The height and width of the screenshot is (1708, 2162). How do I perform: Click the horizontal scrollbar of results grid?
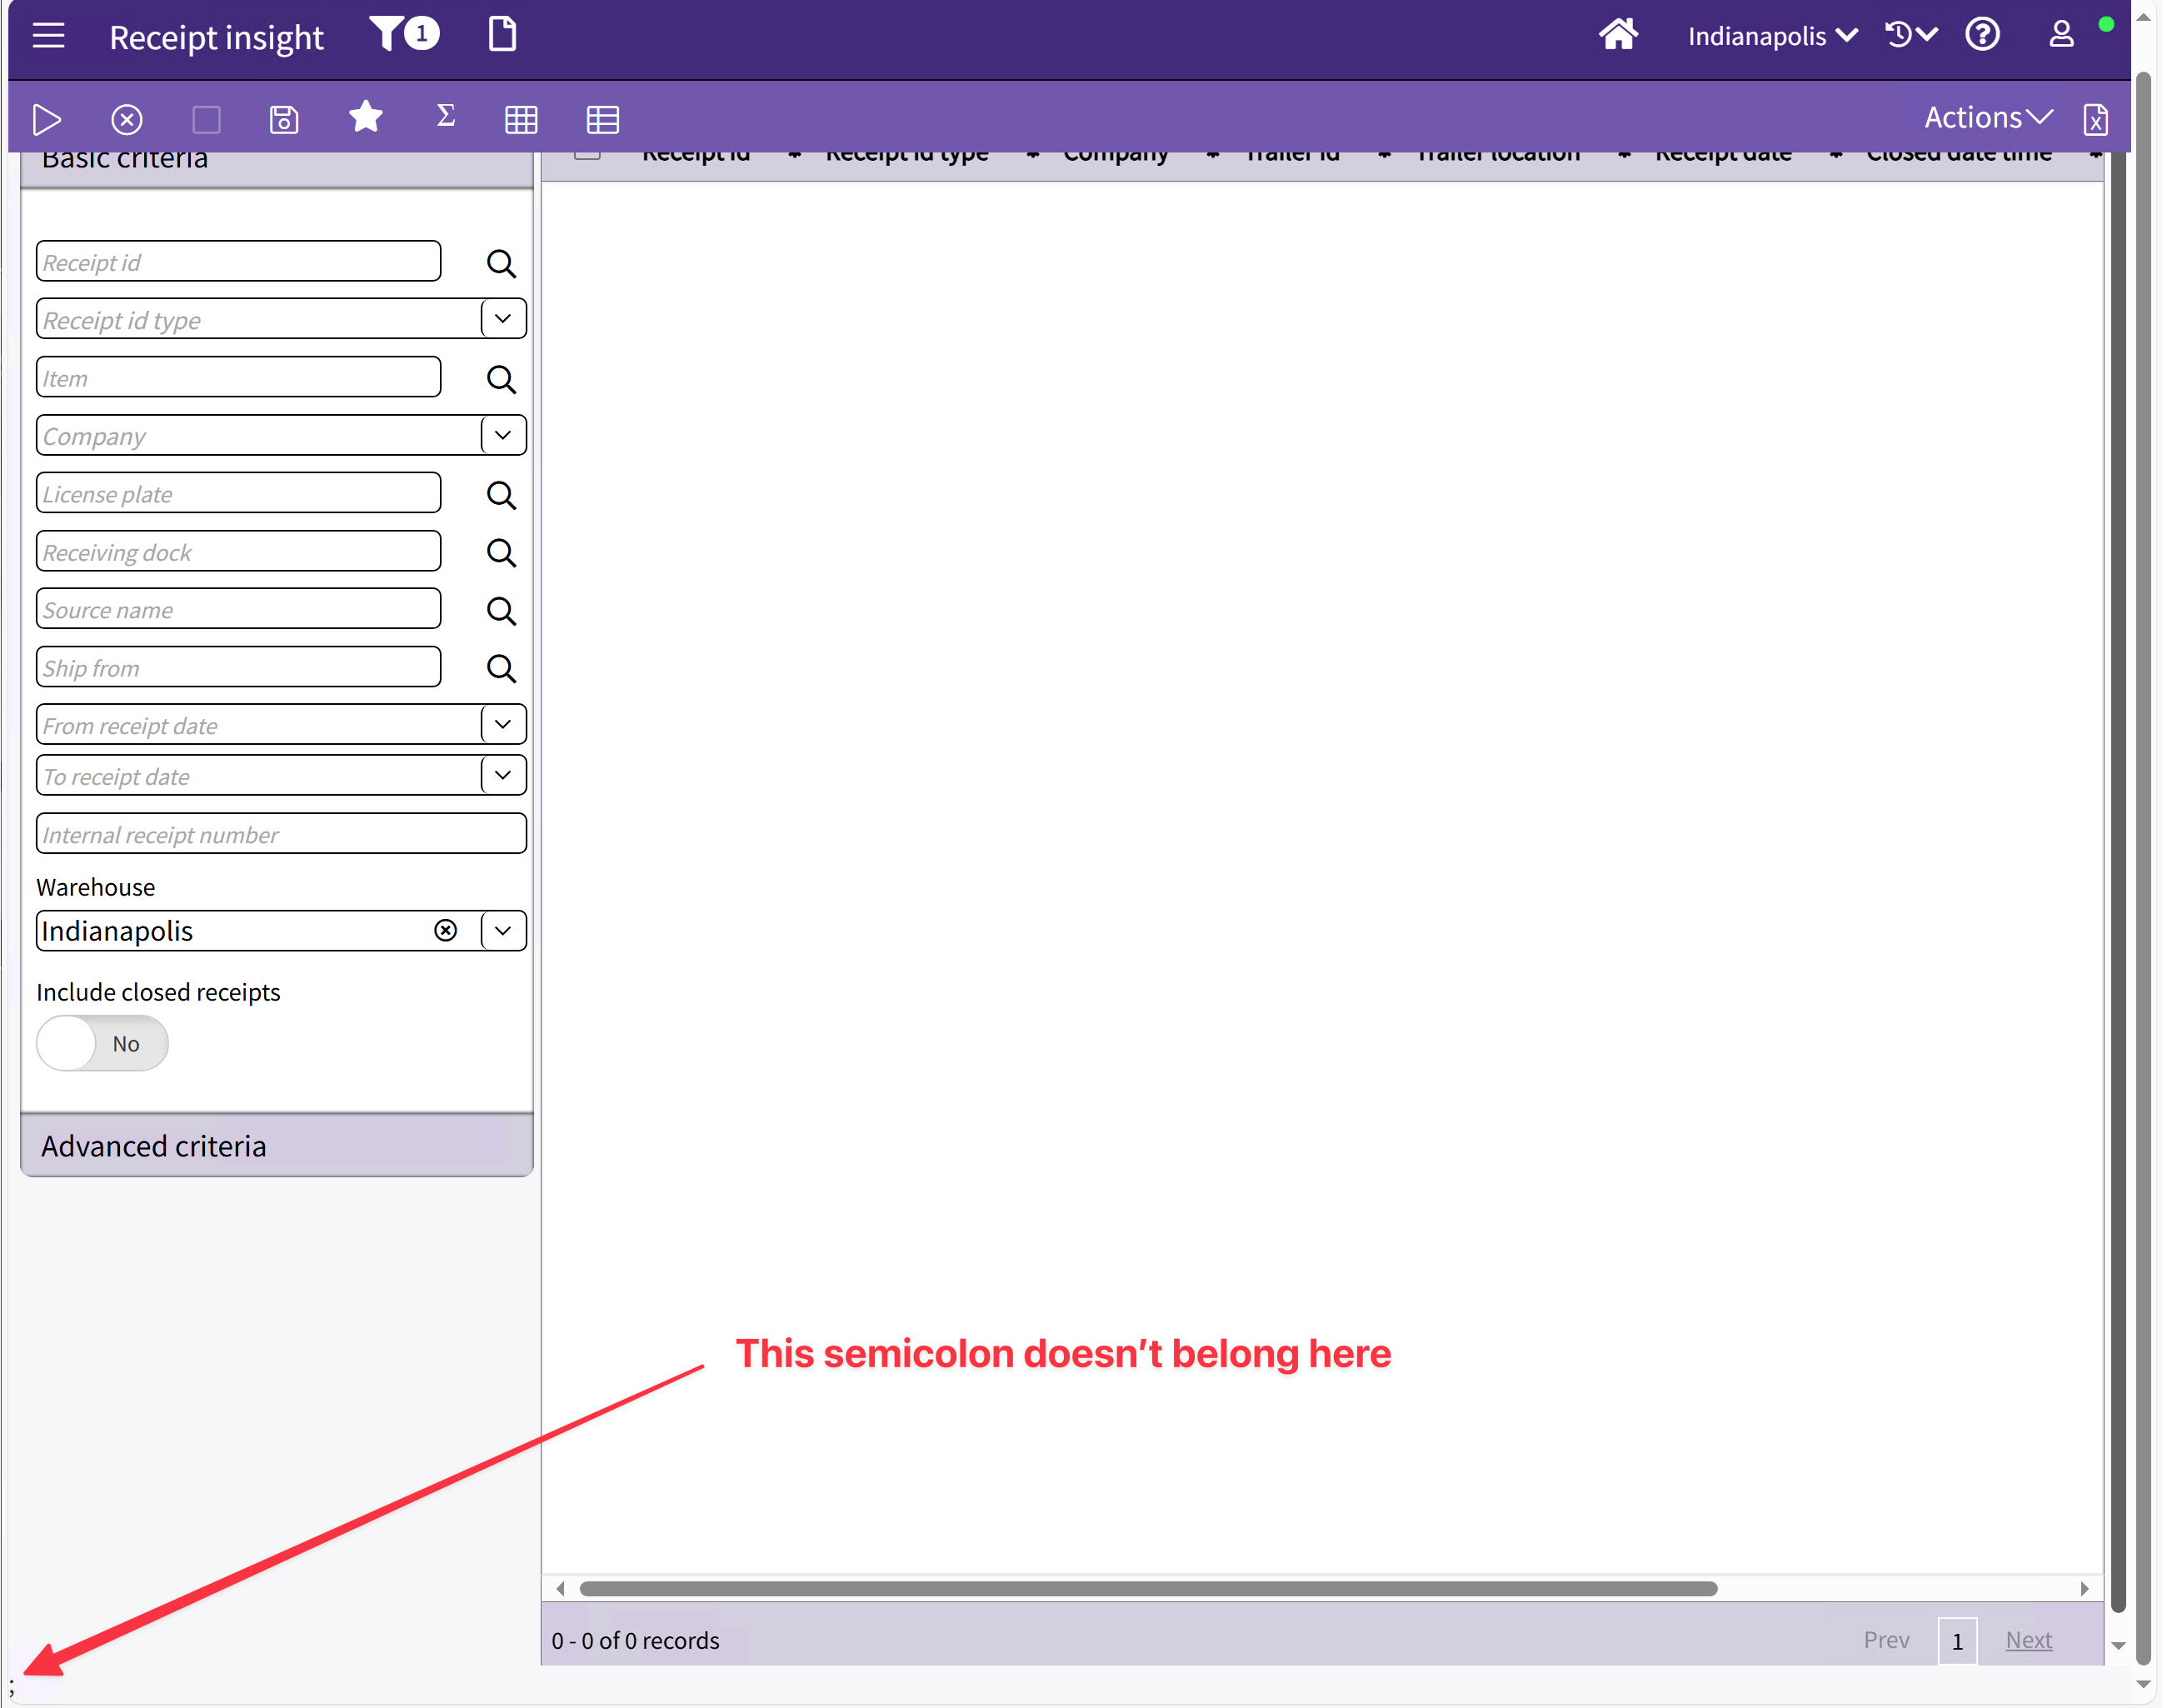click(1147, 1589)
